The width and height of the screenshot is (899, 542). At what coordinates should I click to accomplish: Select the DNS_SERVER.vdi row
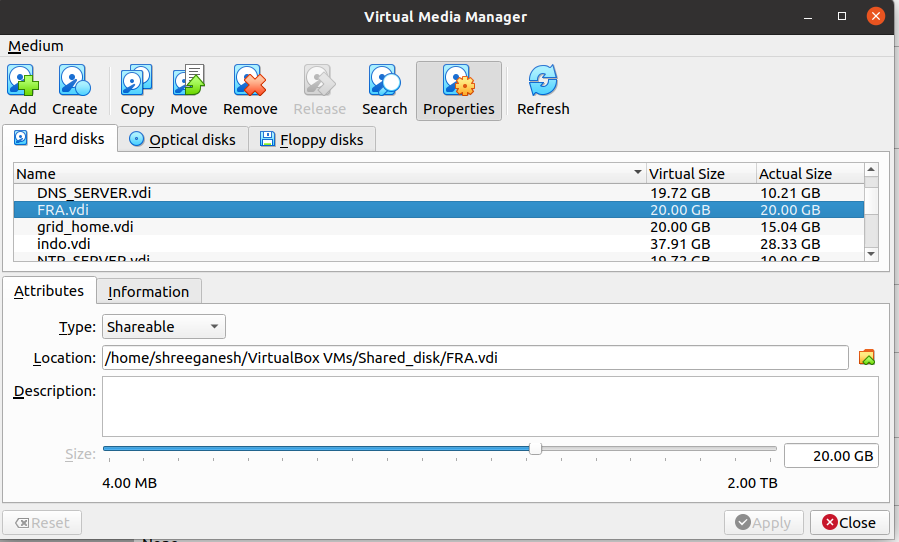[x=439, y=193]
